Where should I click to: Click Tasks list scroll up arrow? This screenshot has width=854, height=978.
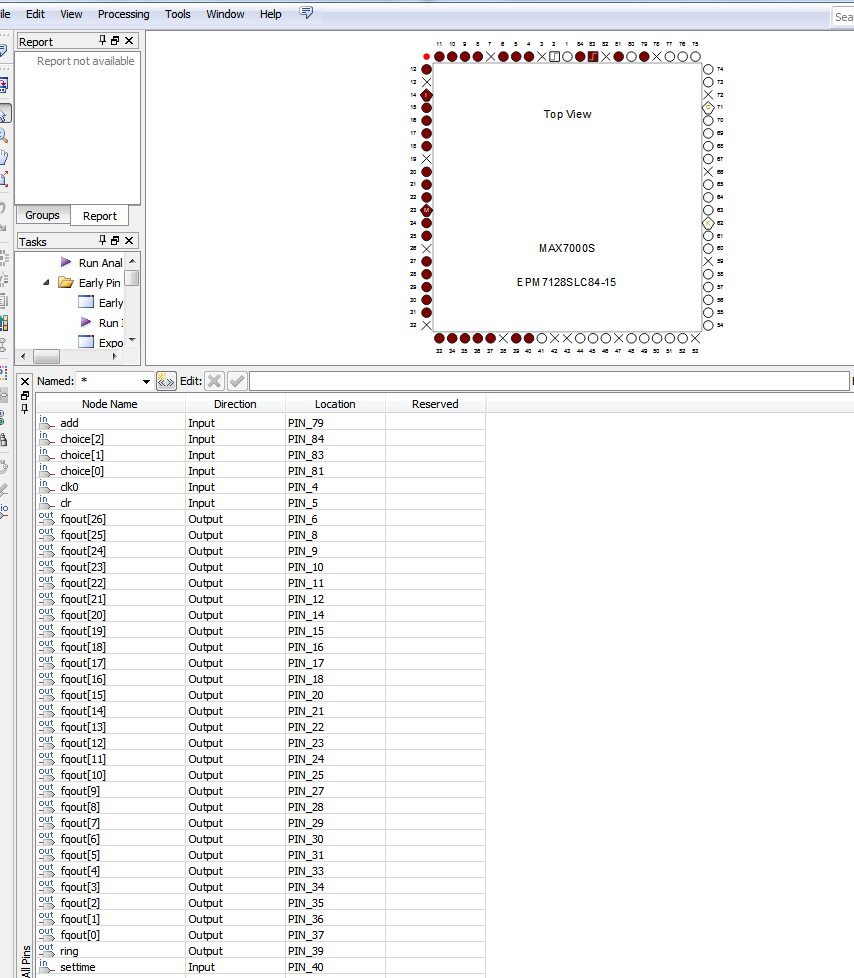tap(132, 260)
